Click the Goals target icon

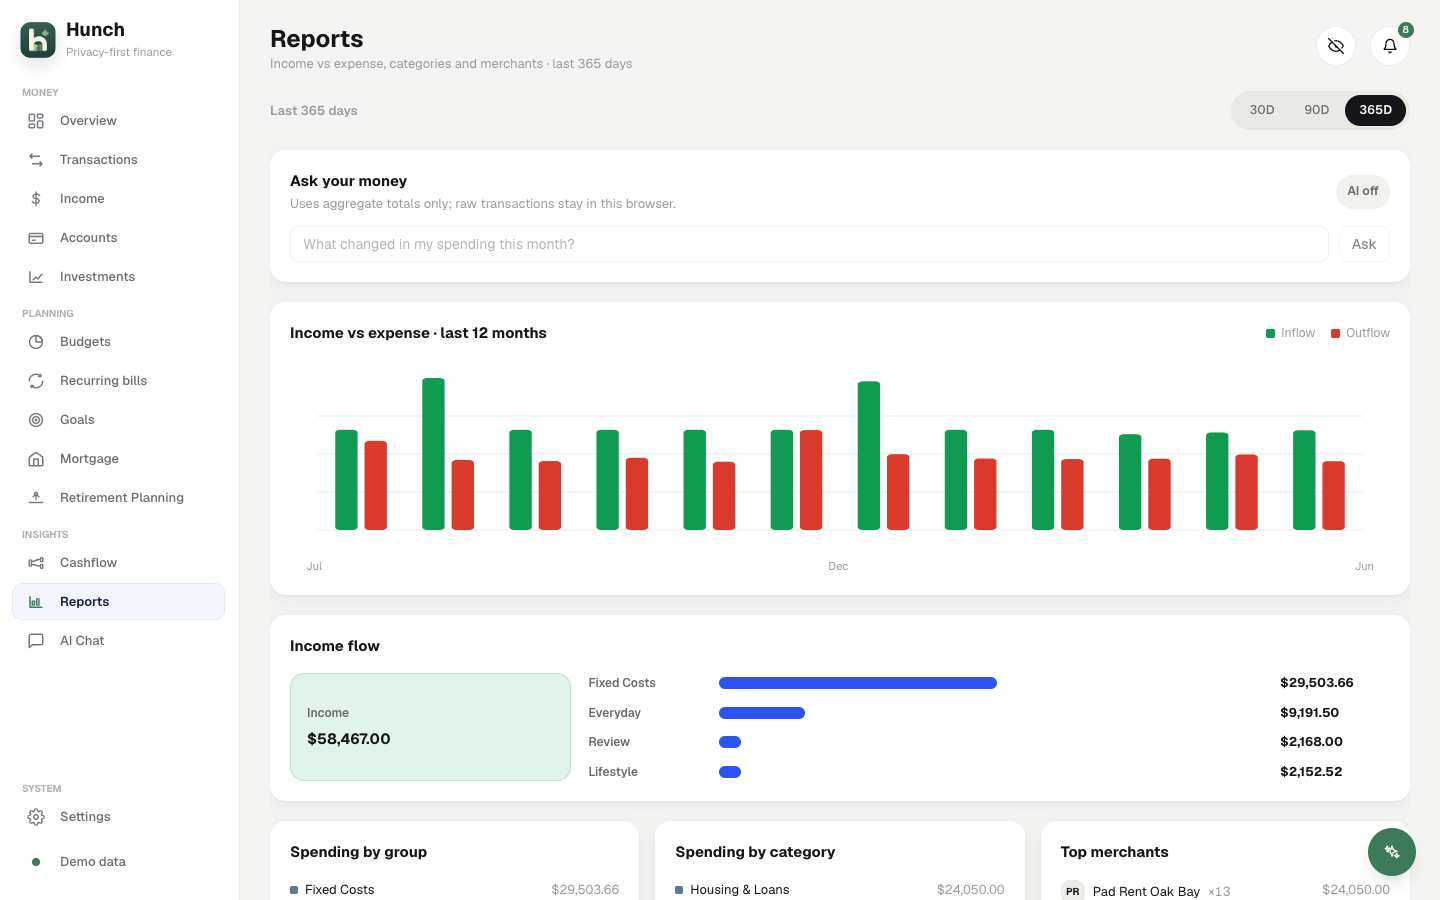click(x=36, y=420)
